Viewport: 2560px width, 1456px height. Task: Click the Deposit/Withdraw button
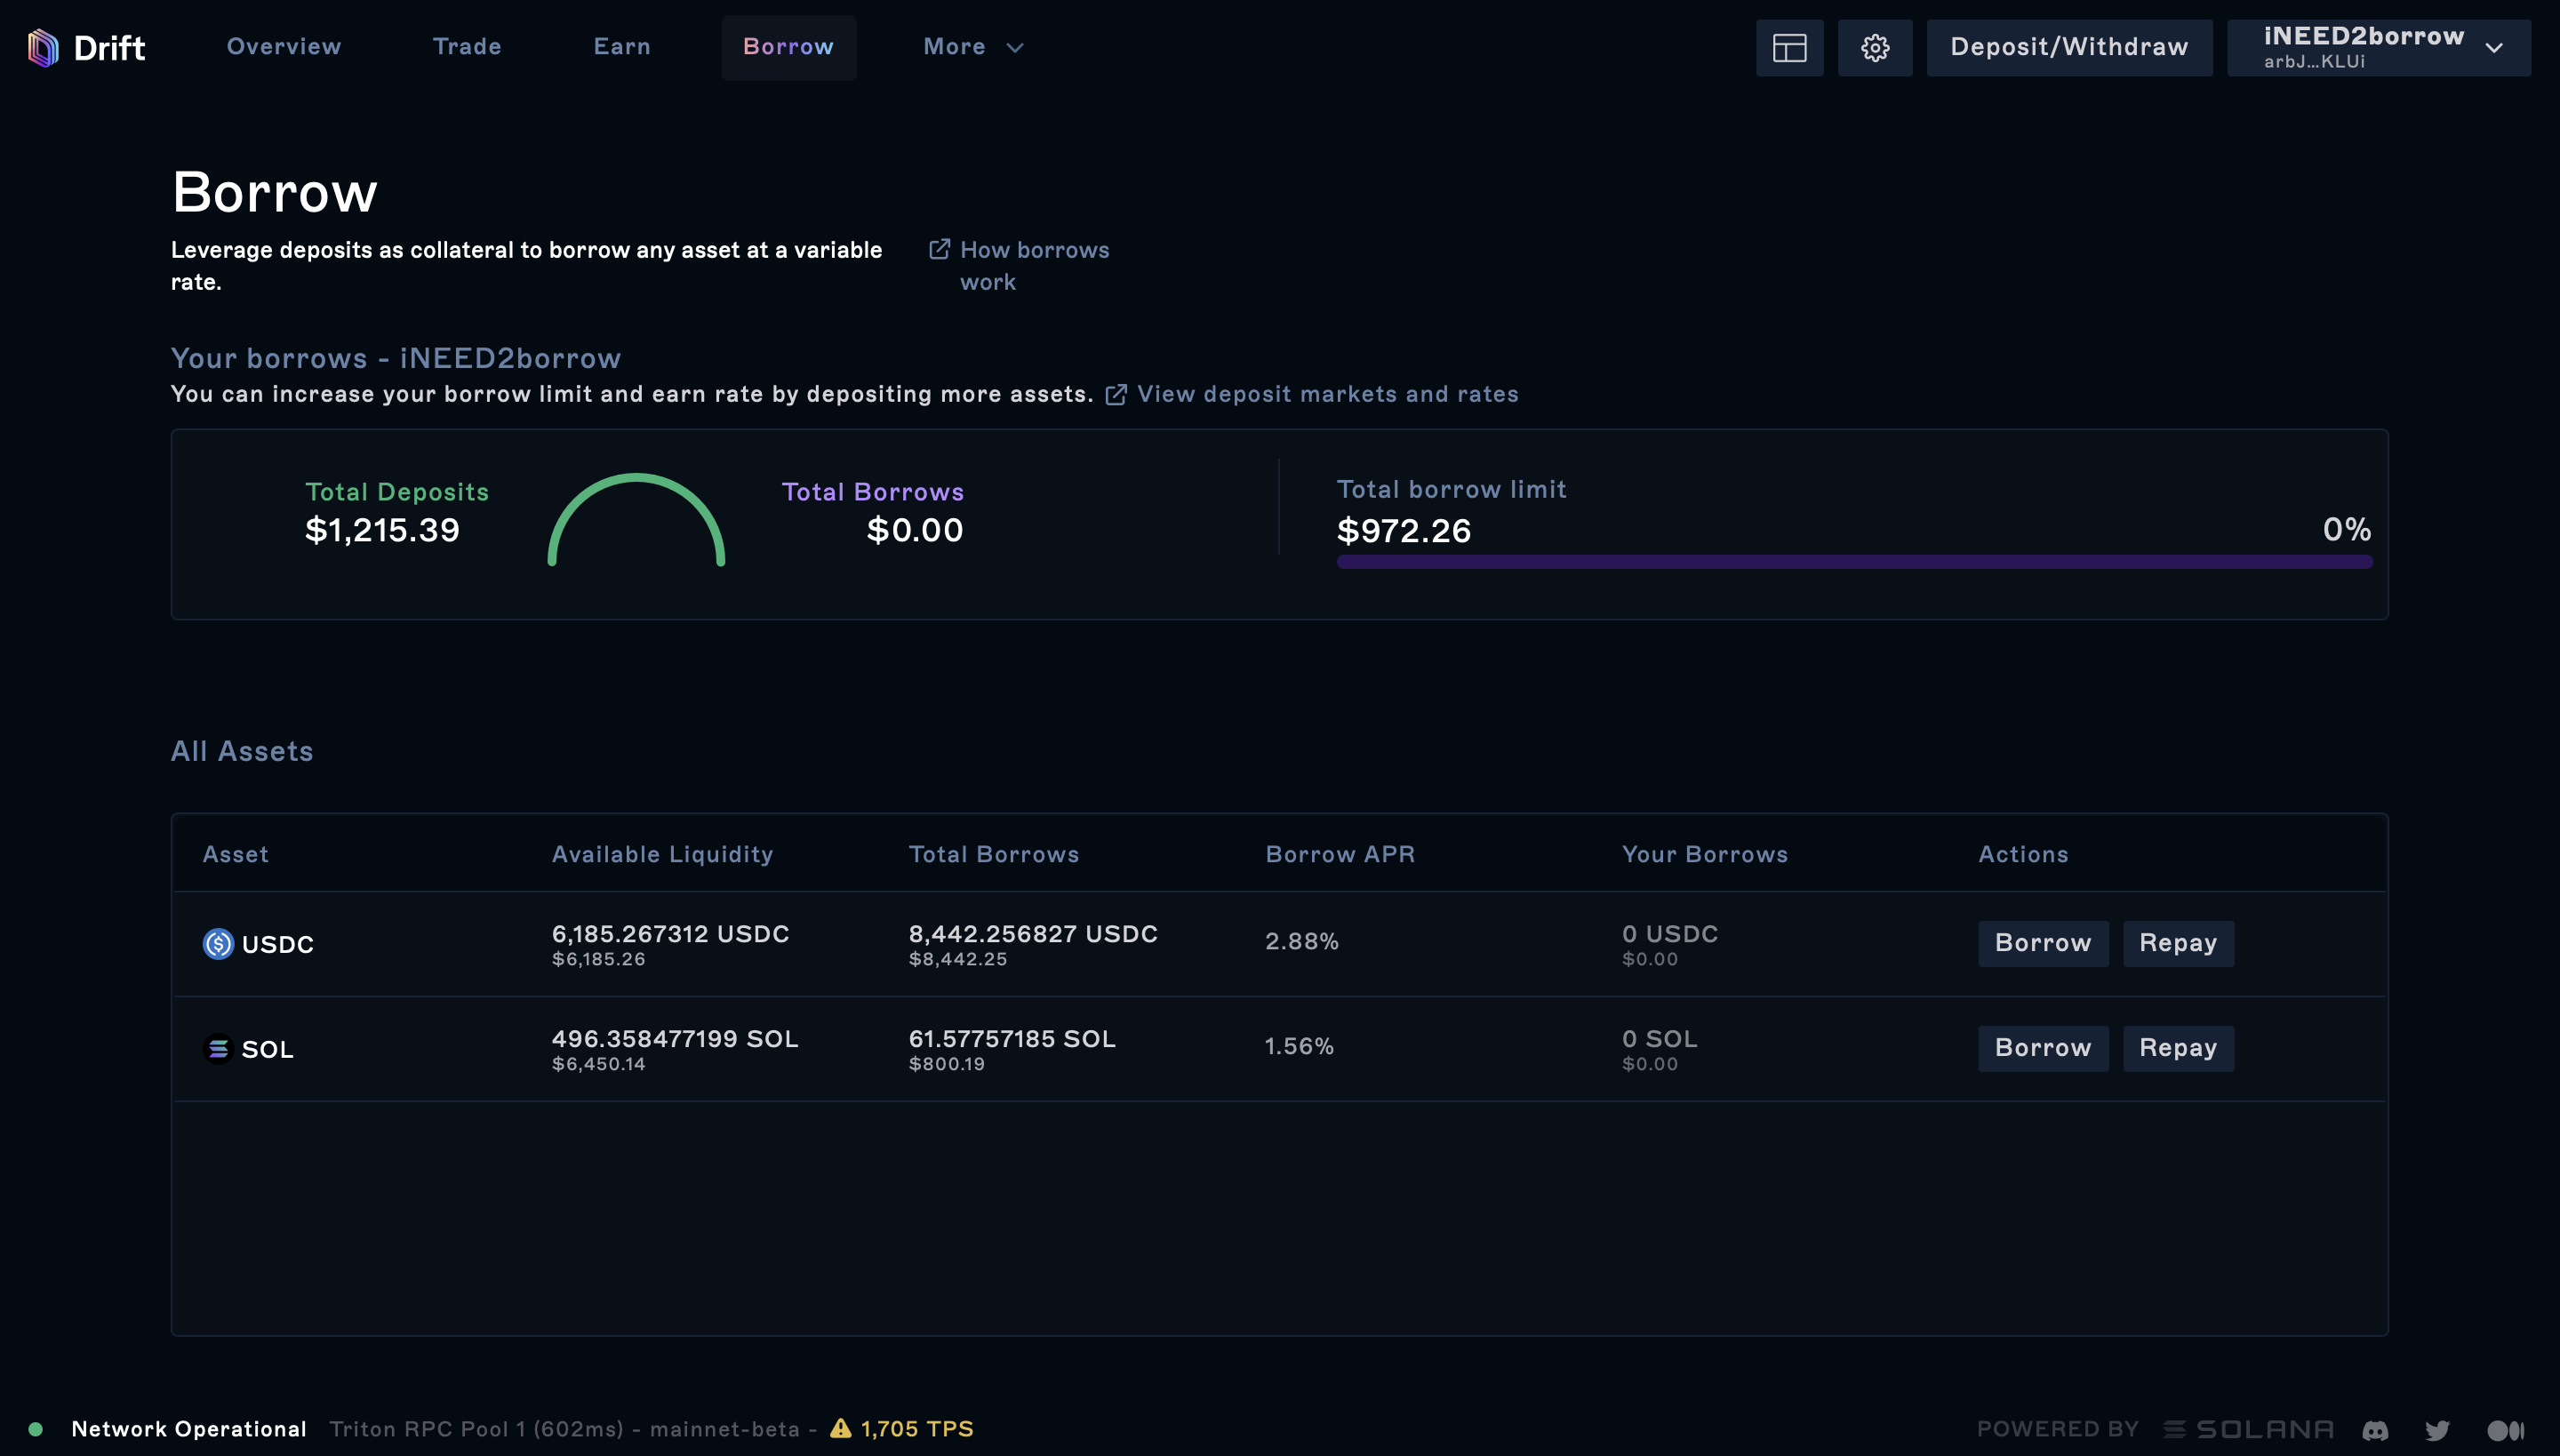(x=2069, y=47)
